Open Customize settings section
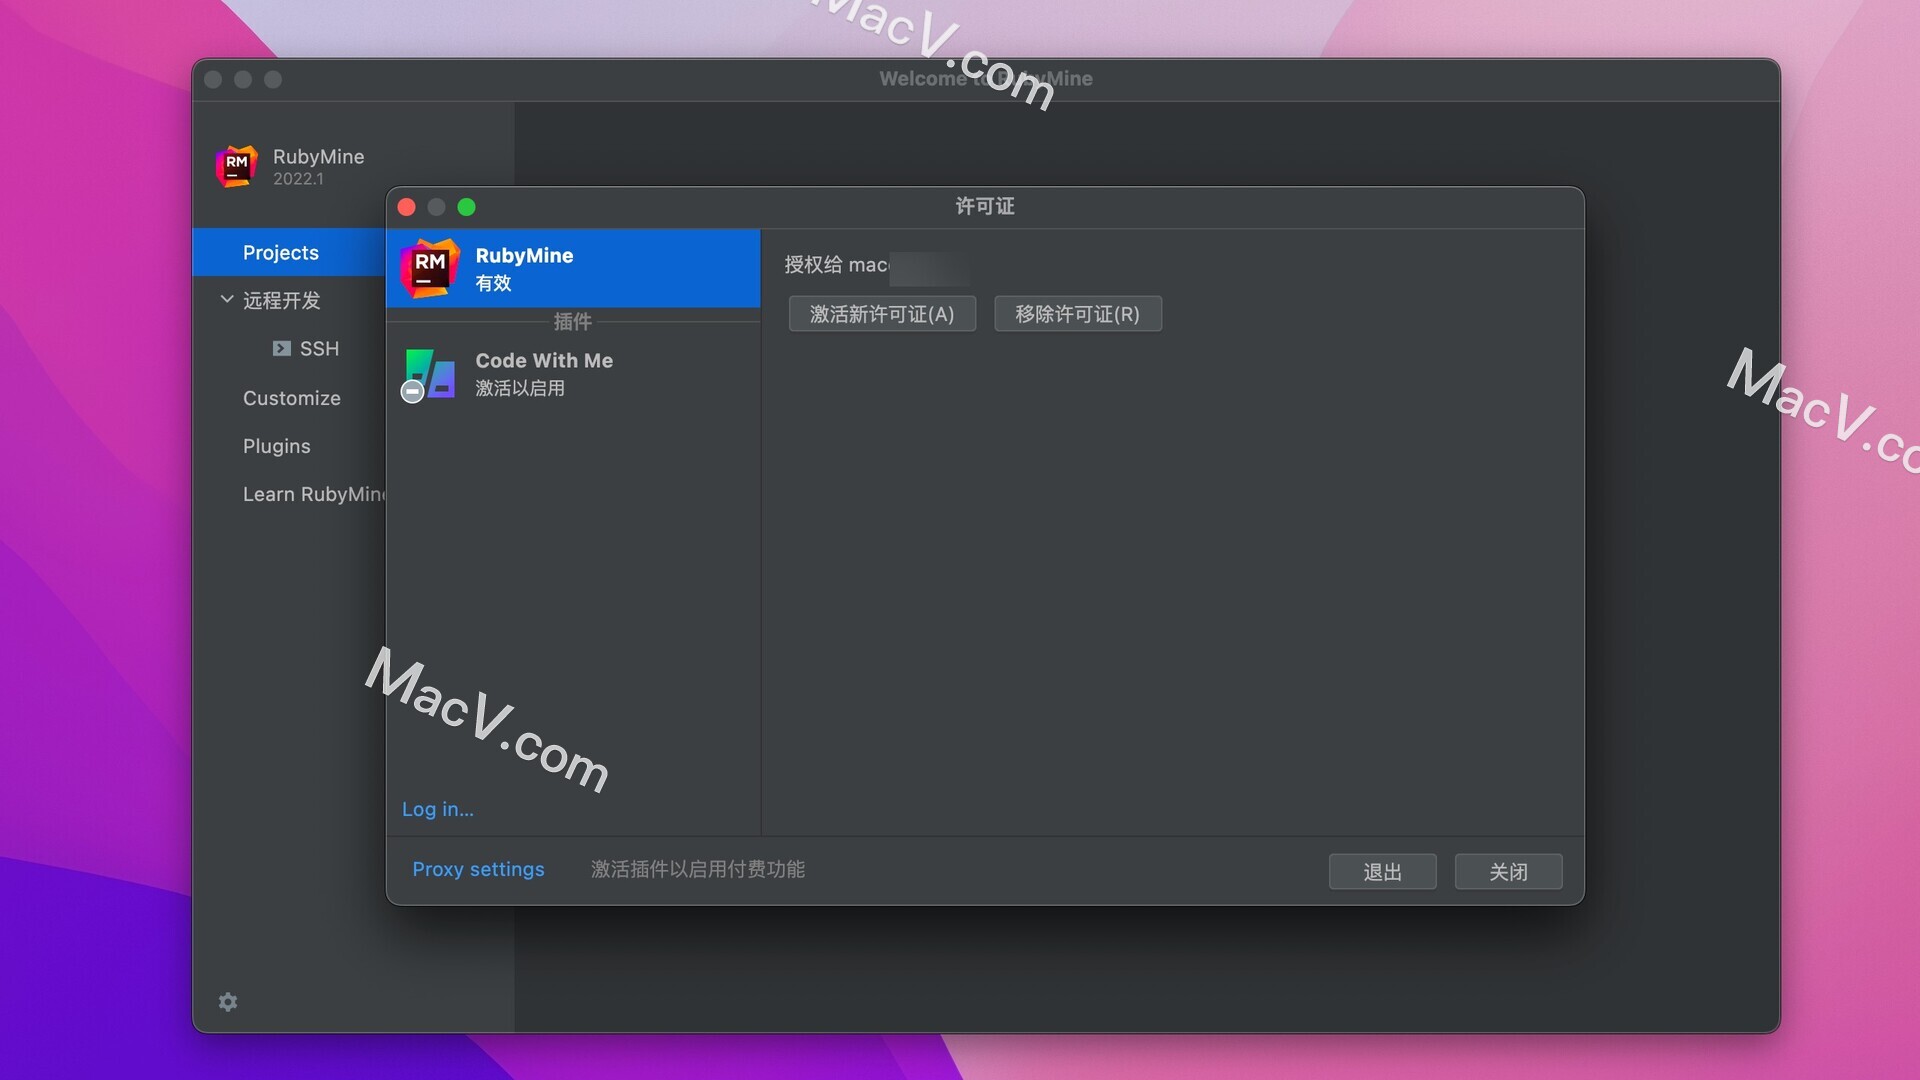 pos(290,396)
